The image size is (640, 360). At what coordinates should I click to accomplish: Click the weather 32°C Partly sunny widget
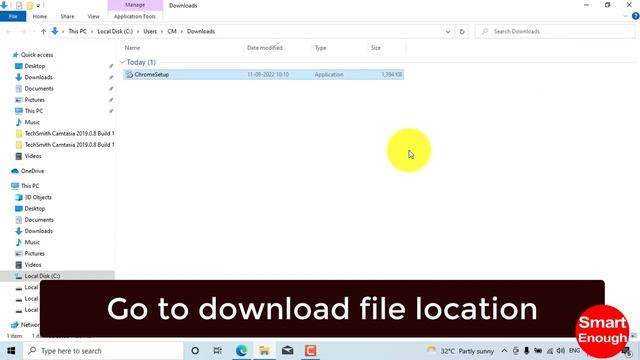(x=460, y=351)
